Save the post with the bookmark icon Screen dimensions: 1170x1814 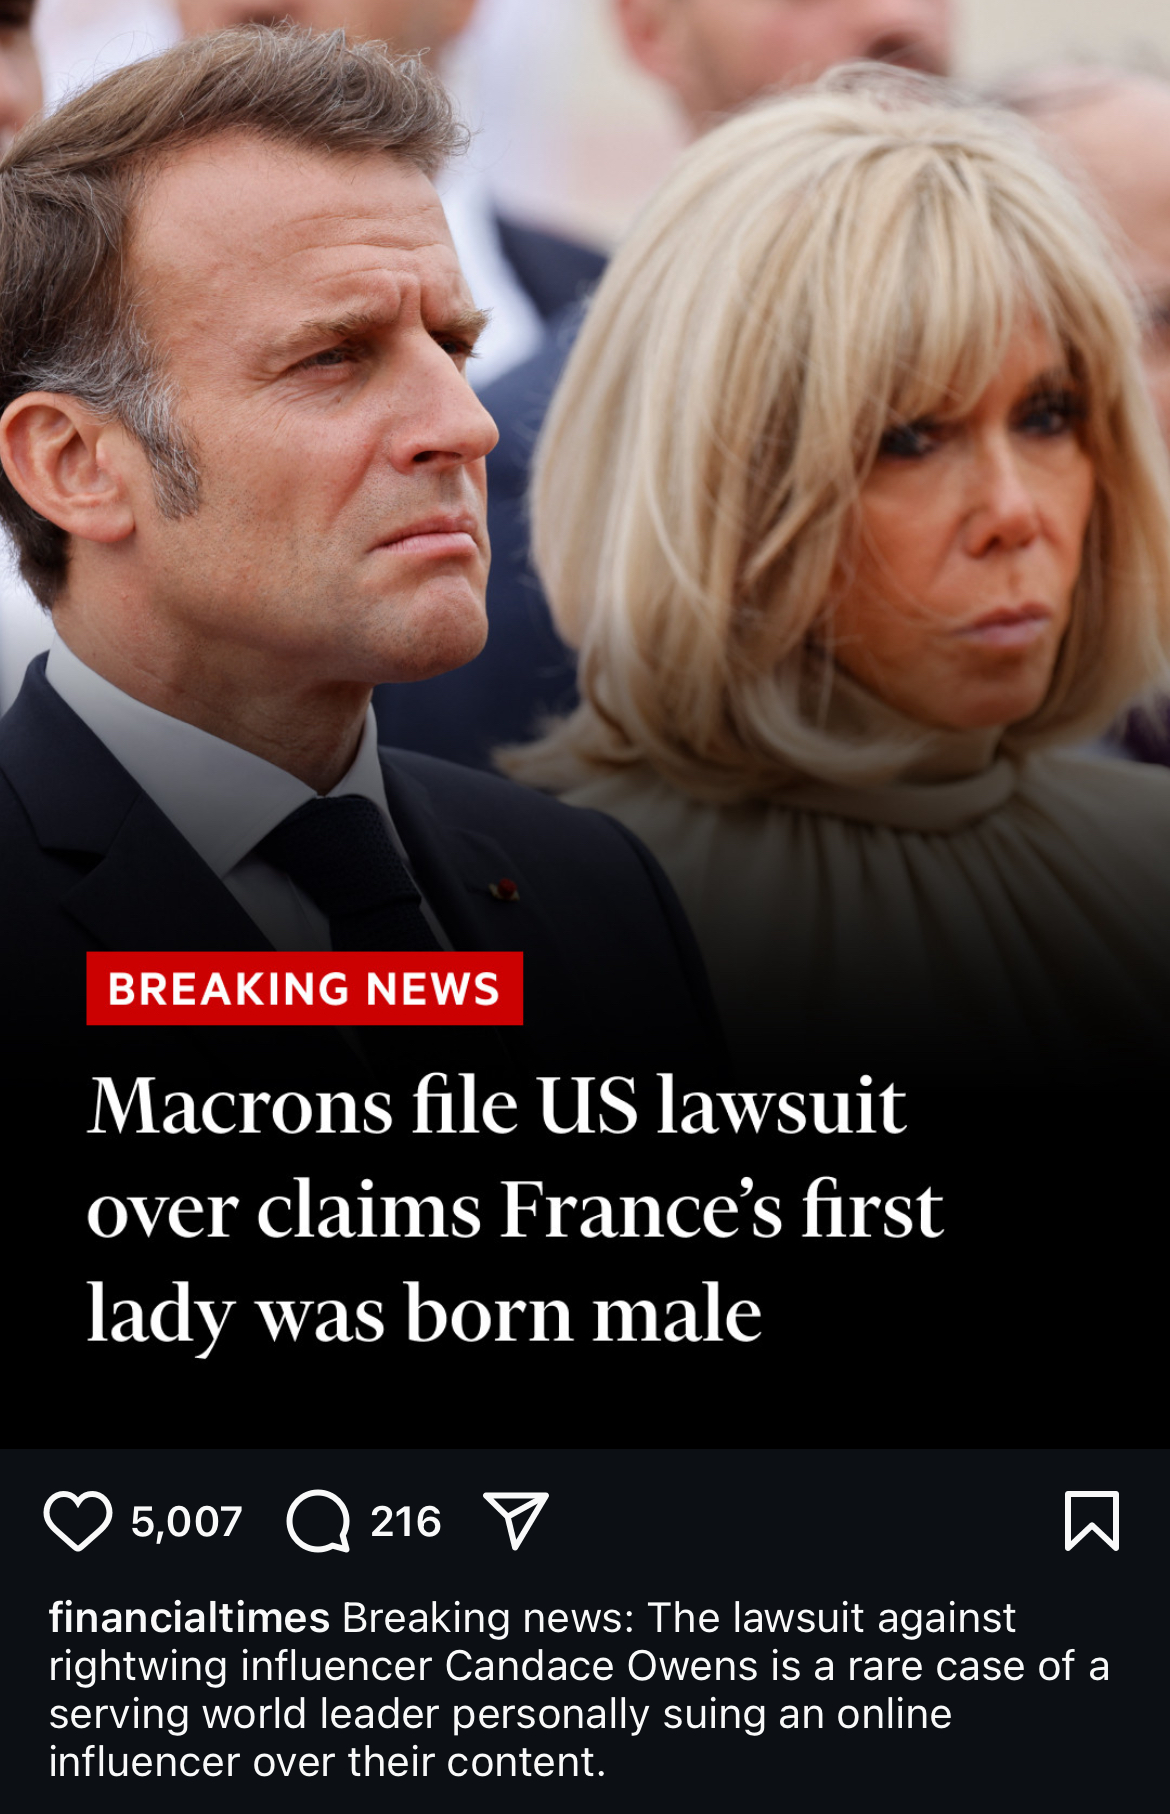[x=1092, y=1521]
